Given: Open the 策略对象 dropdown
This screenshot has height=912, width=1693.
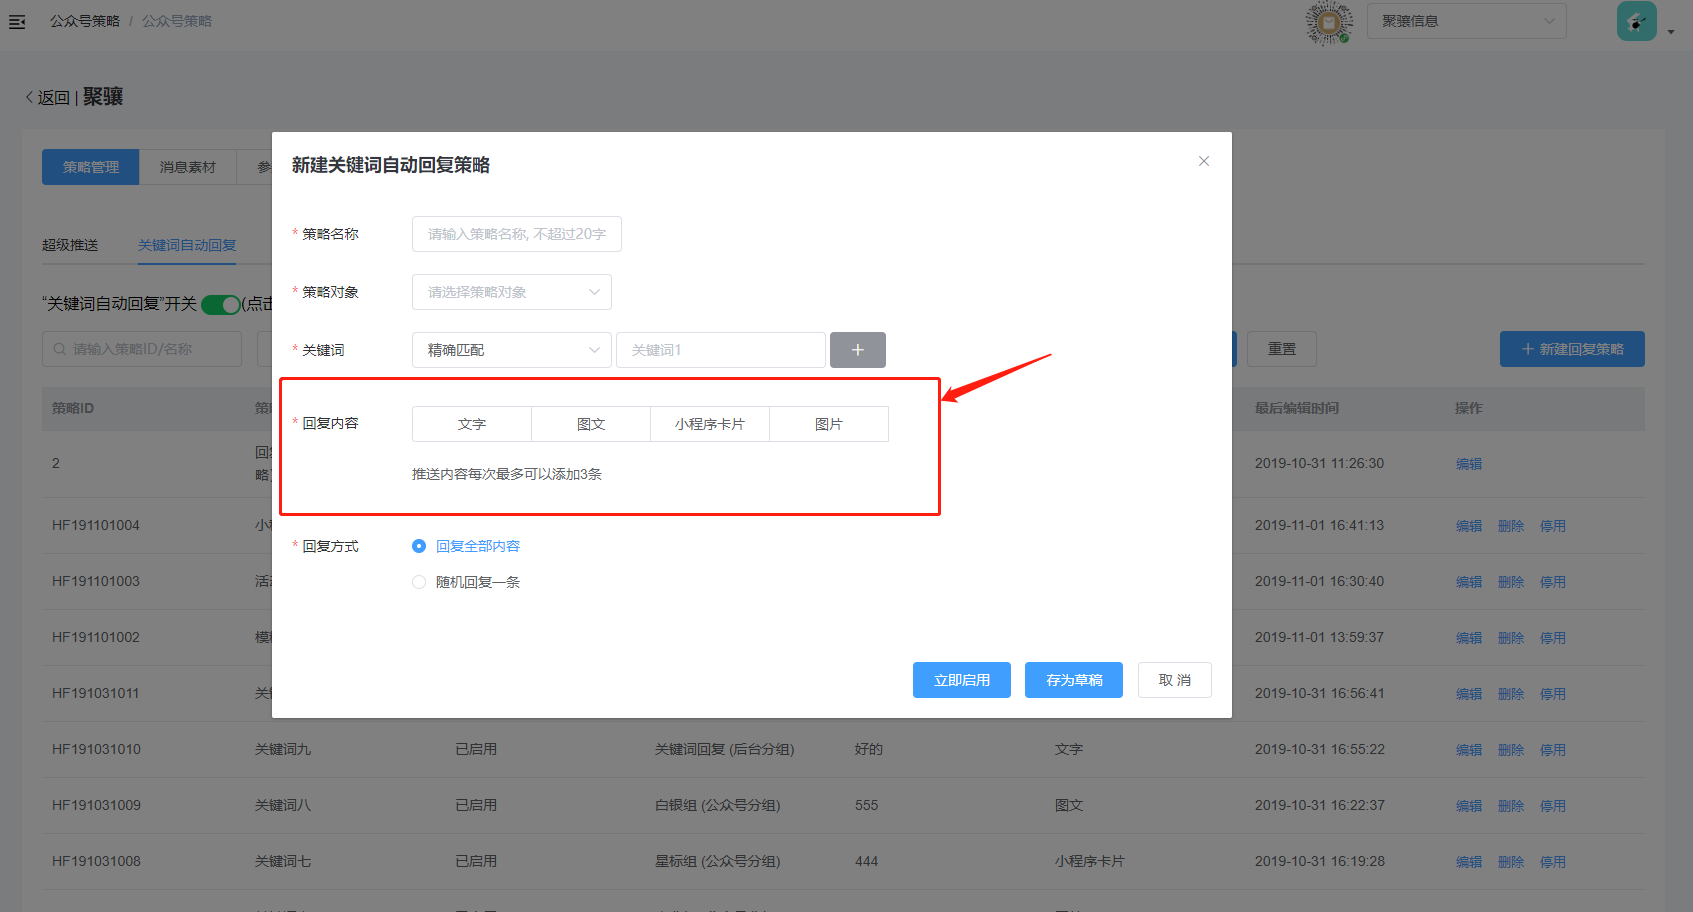Looking at the screenshot, I should (x=511, y=292).
